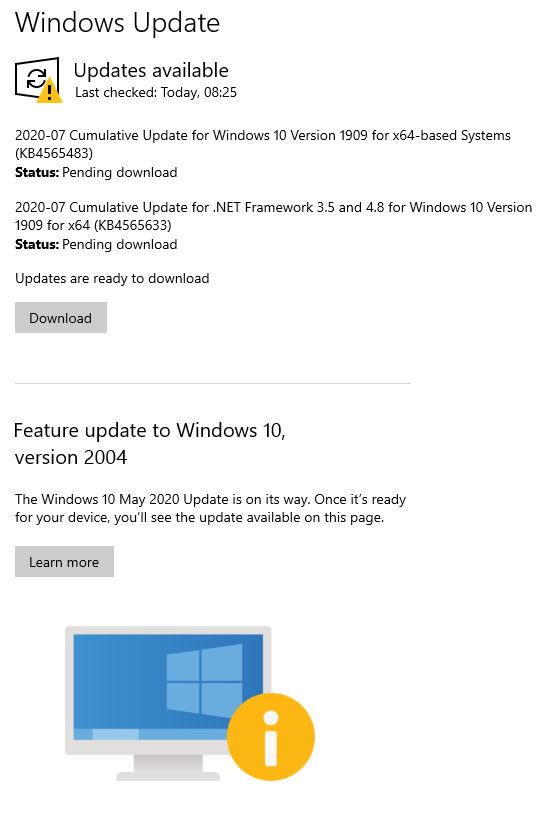Image resolution: width=544 pixels, height=813 pixels.
Task: Click the Windows logo on monitor illustration
Action: (204, 679)
